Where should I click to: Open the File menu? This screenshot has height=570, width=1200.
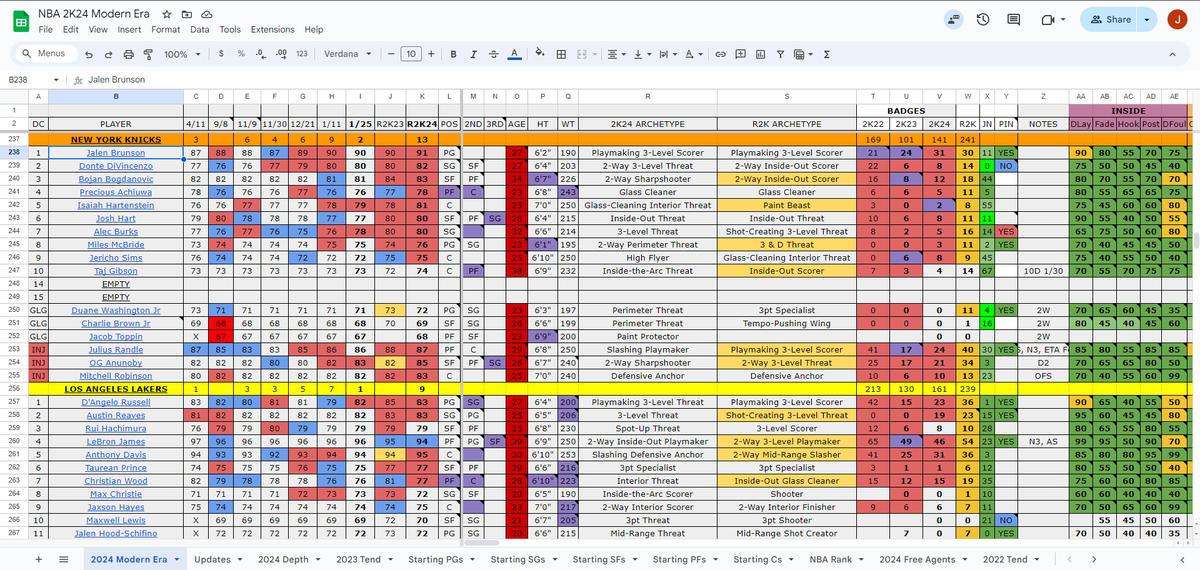pos(46,30)
